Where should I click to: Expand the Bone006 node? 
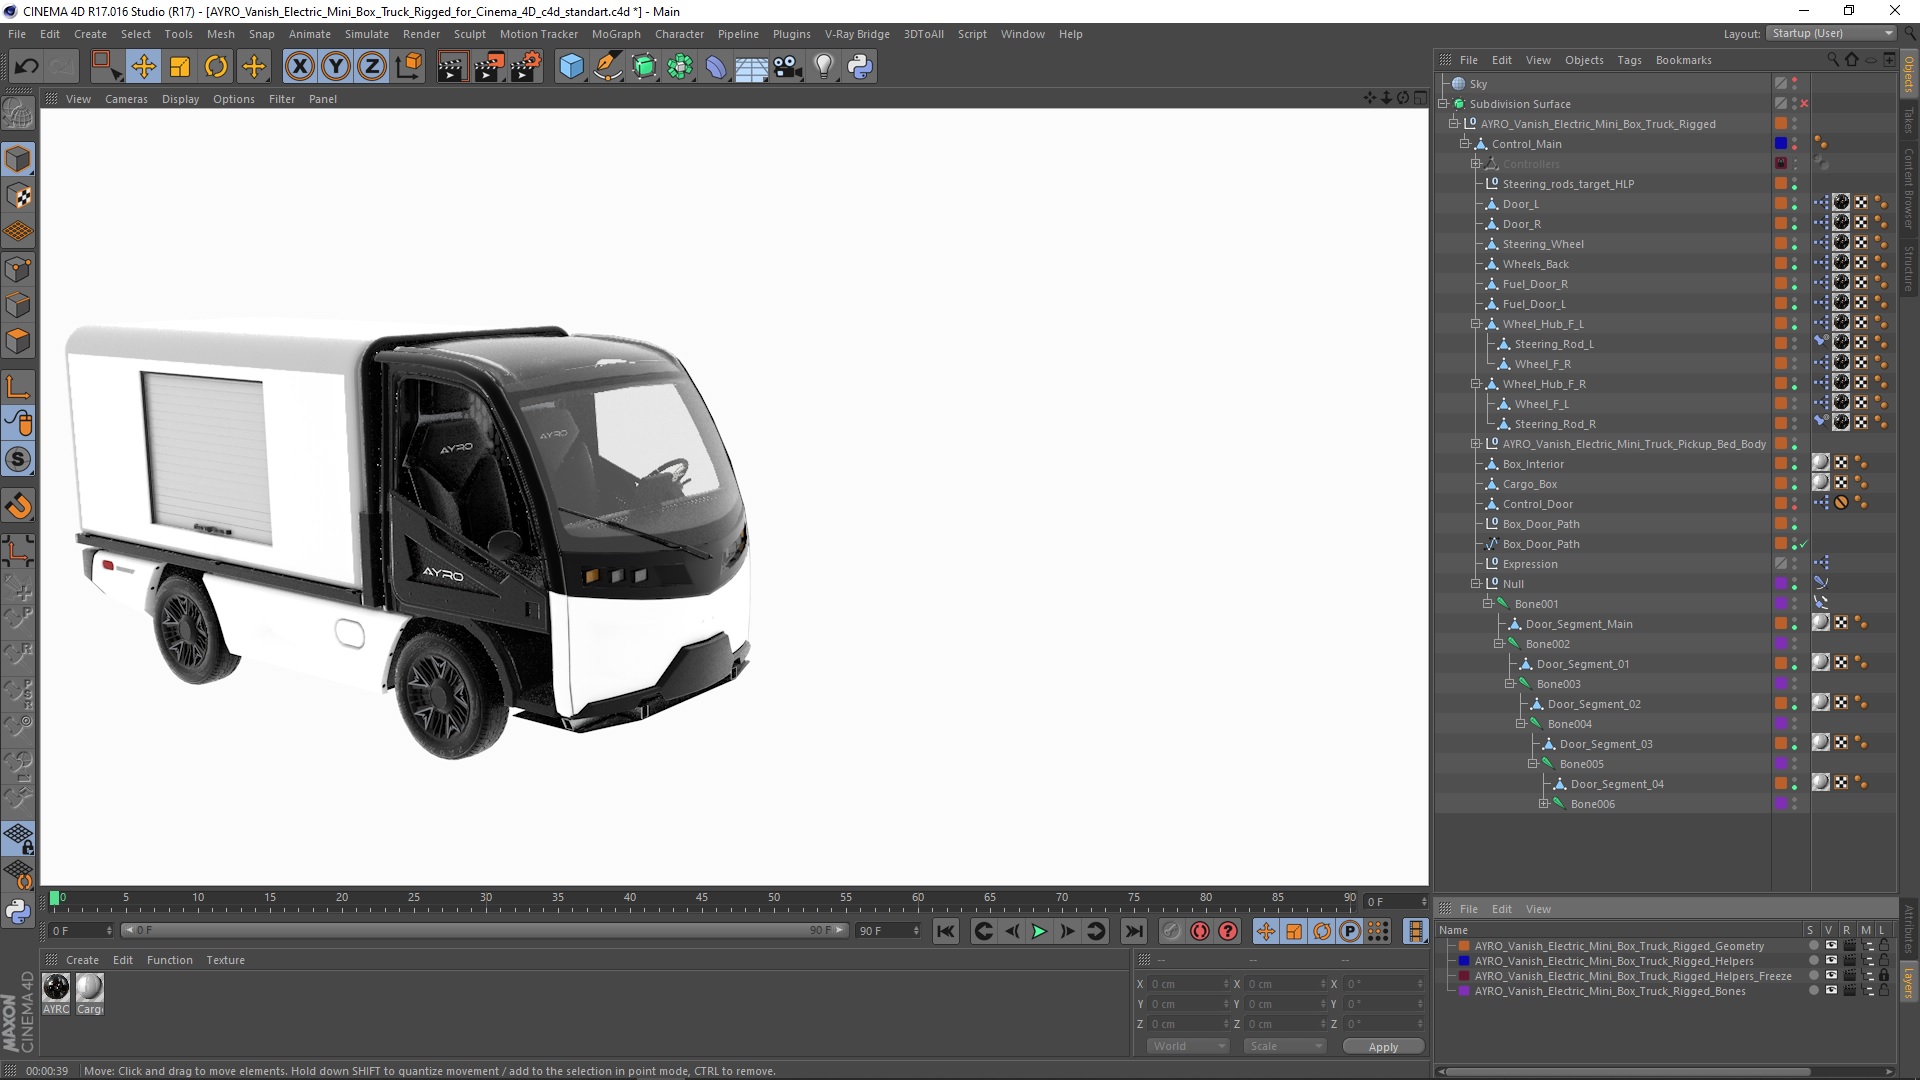(1543, 804)
